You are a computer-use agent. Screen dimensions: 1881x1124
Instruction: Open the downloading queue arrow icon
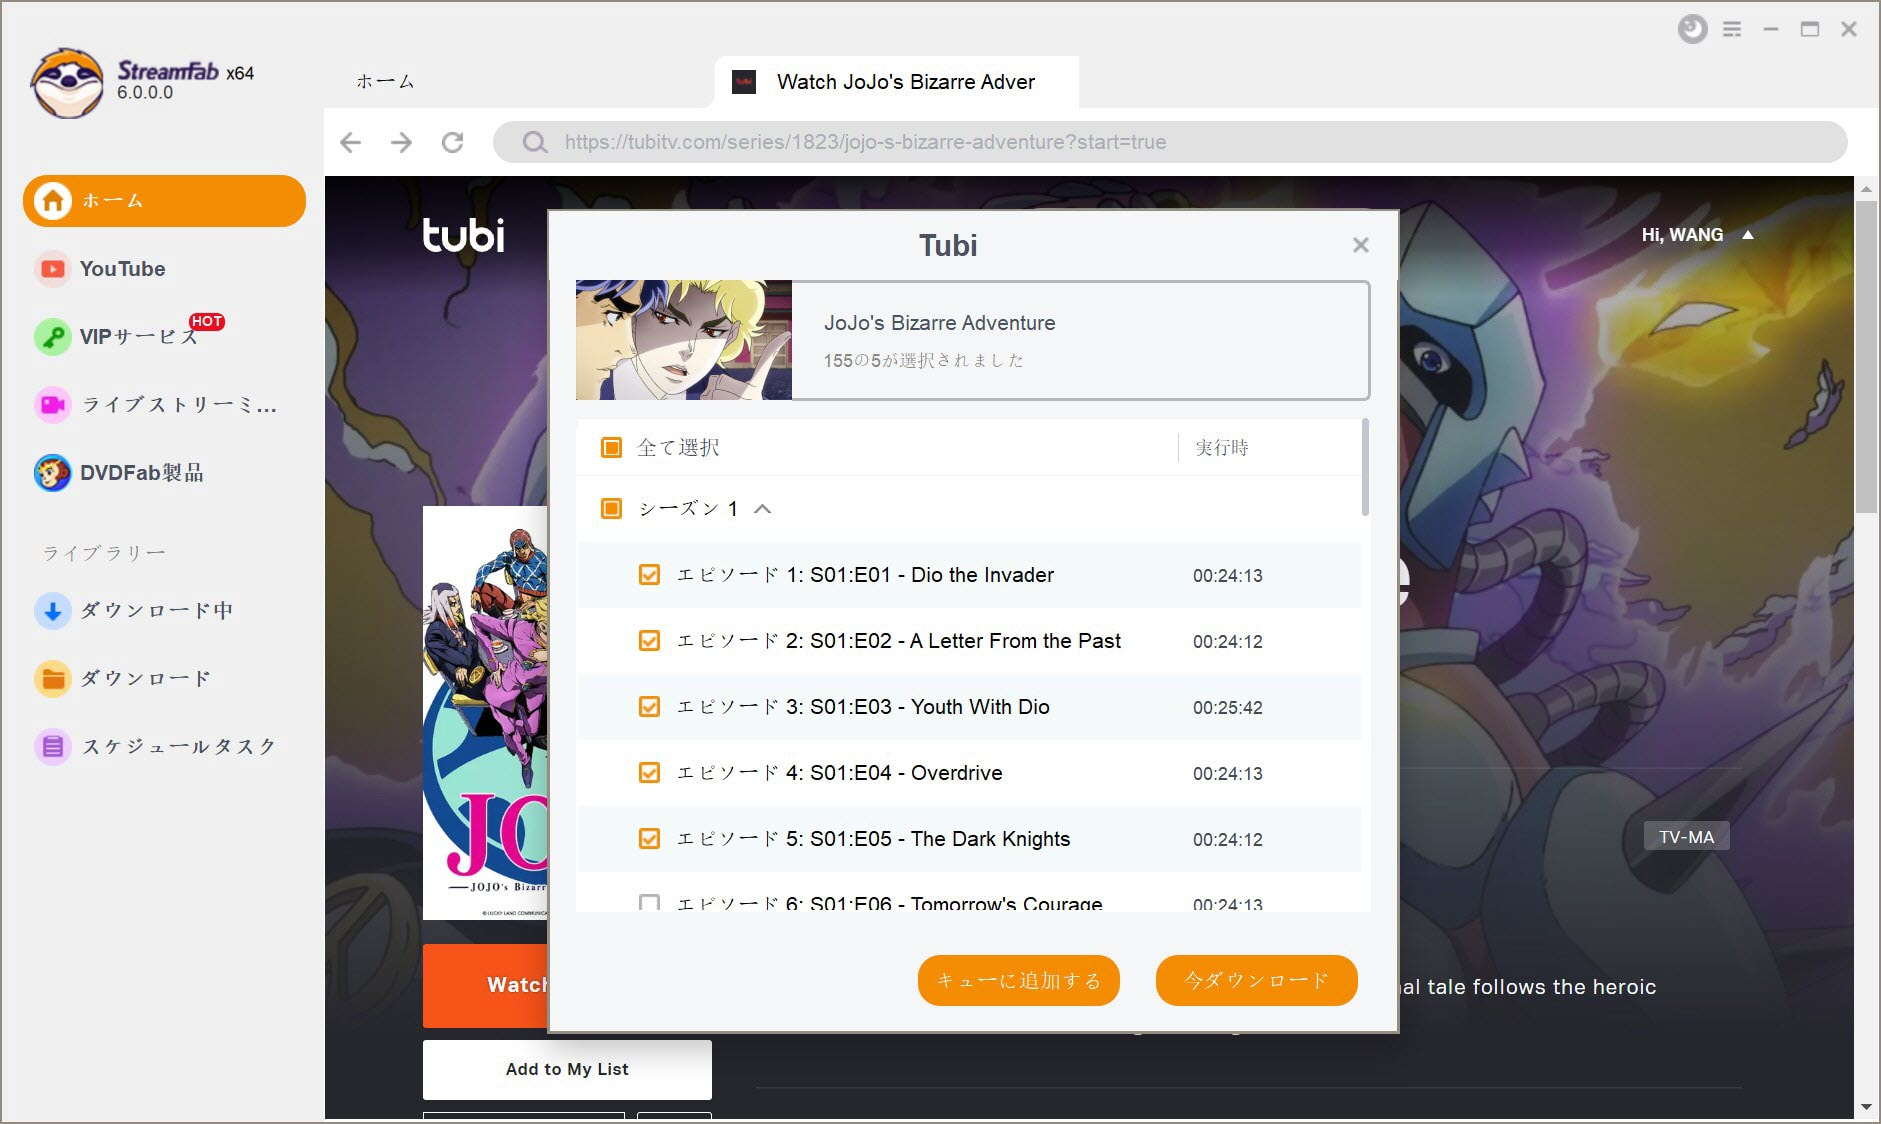pos(52,610)
